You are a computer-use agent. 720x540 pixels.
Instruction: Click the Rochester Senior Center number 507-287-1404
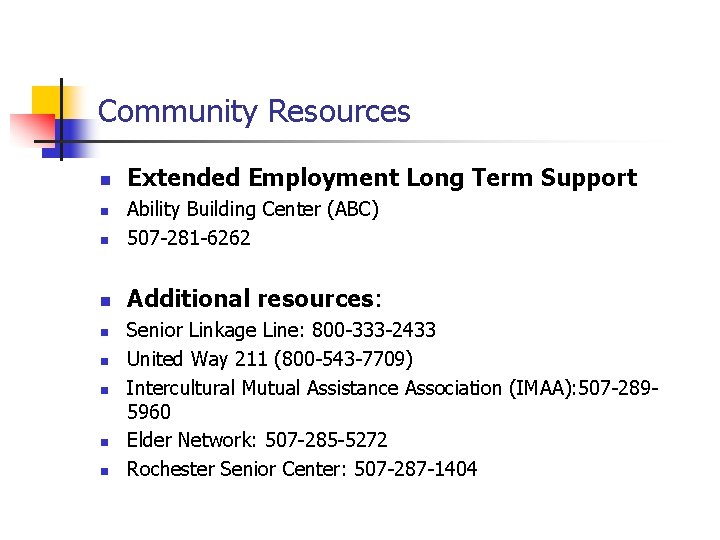(416, 469)
